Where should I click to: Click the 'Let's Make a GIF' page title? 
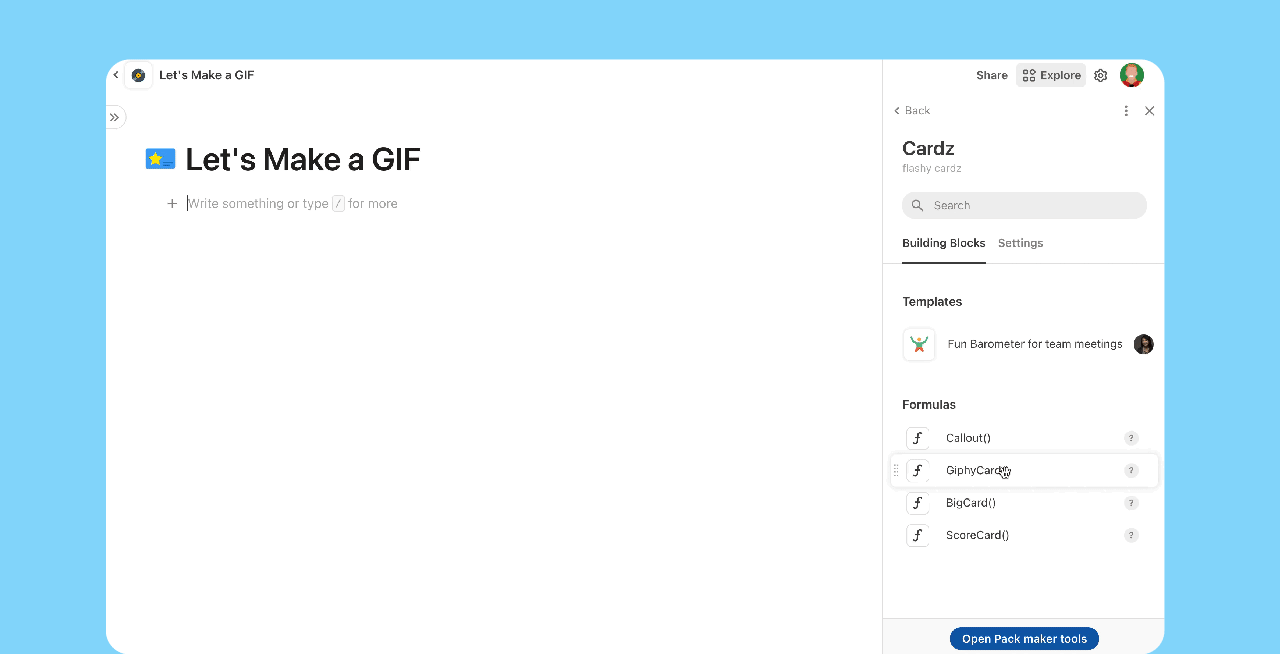click(303, 159)
